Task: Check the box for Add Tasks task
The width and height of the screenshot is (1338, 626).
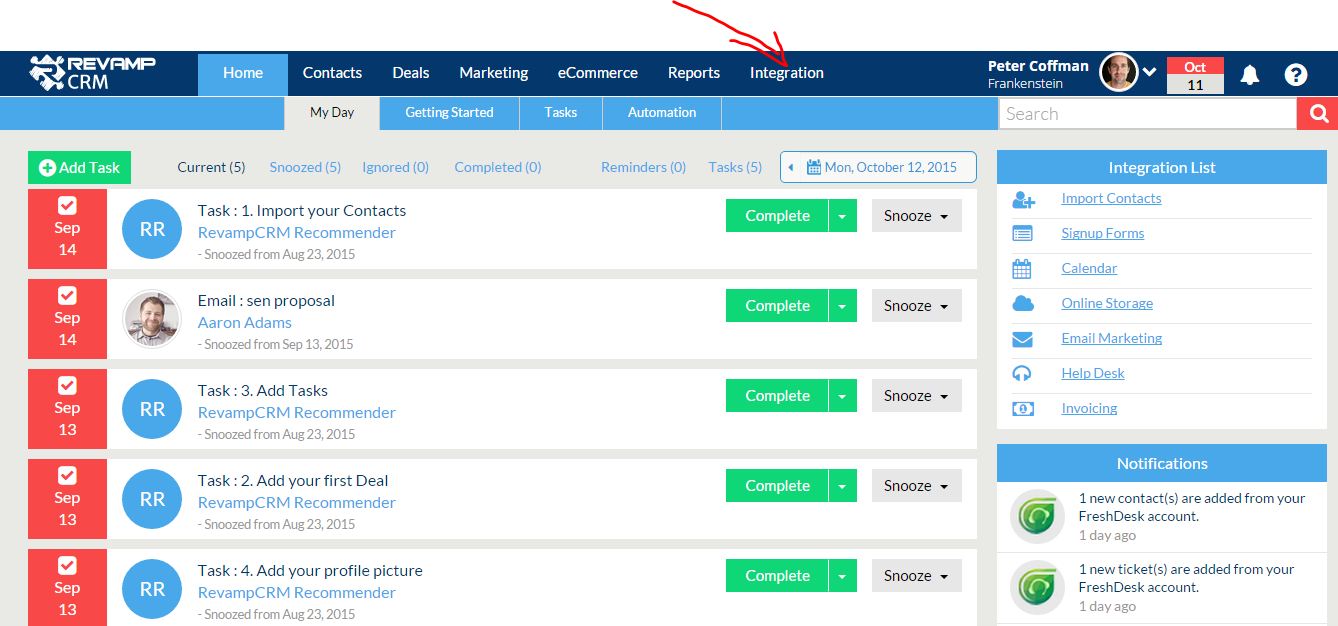Action: (x=67, y=385)
